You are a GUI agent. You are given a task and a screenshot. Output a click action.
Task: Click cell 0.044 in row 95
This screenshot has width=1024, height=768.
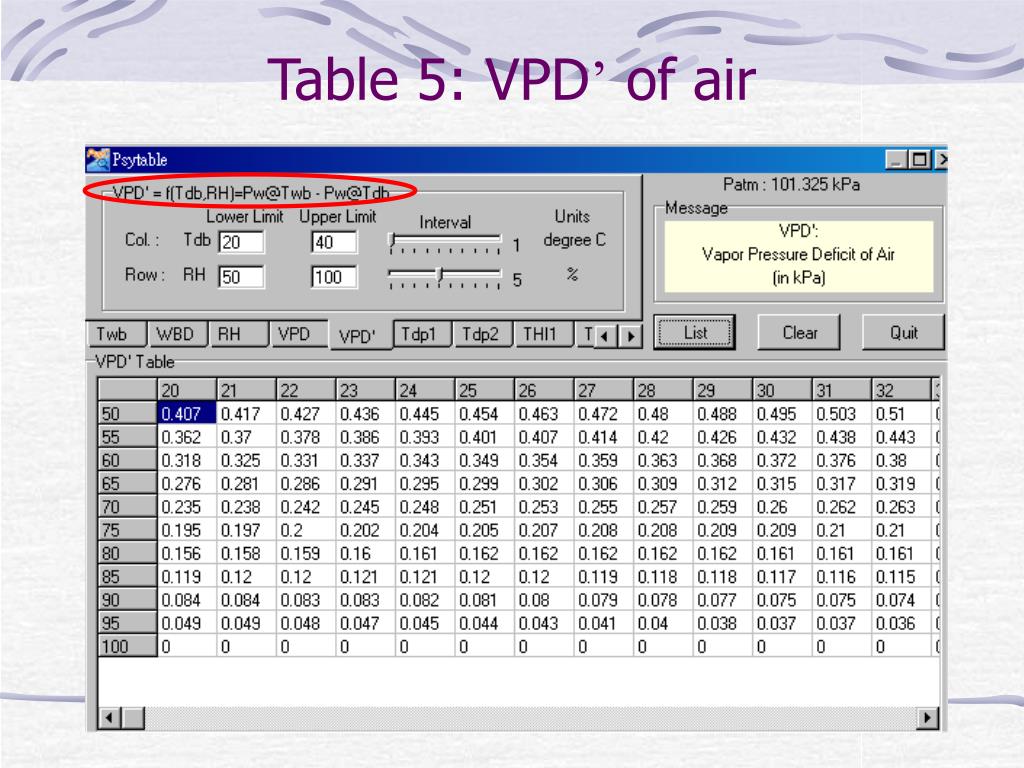point(484,623)
